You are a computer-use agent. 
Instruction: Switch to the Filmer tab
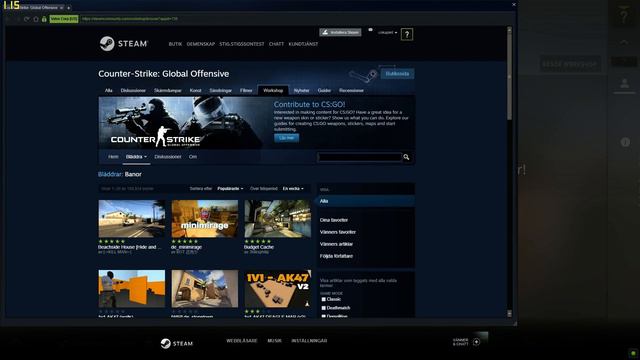[246, 91]
